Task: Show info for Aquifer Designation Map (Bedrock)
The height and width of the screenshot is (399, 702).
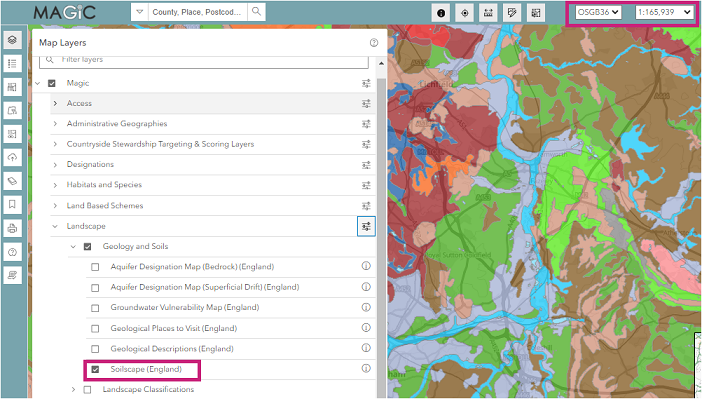Action: pyautogui.click(x=366, y=266)
